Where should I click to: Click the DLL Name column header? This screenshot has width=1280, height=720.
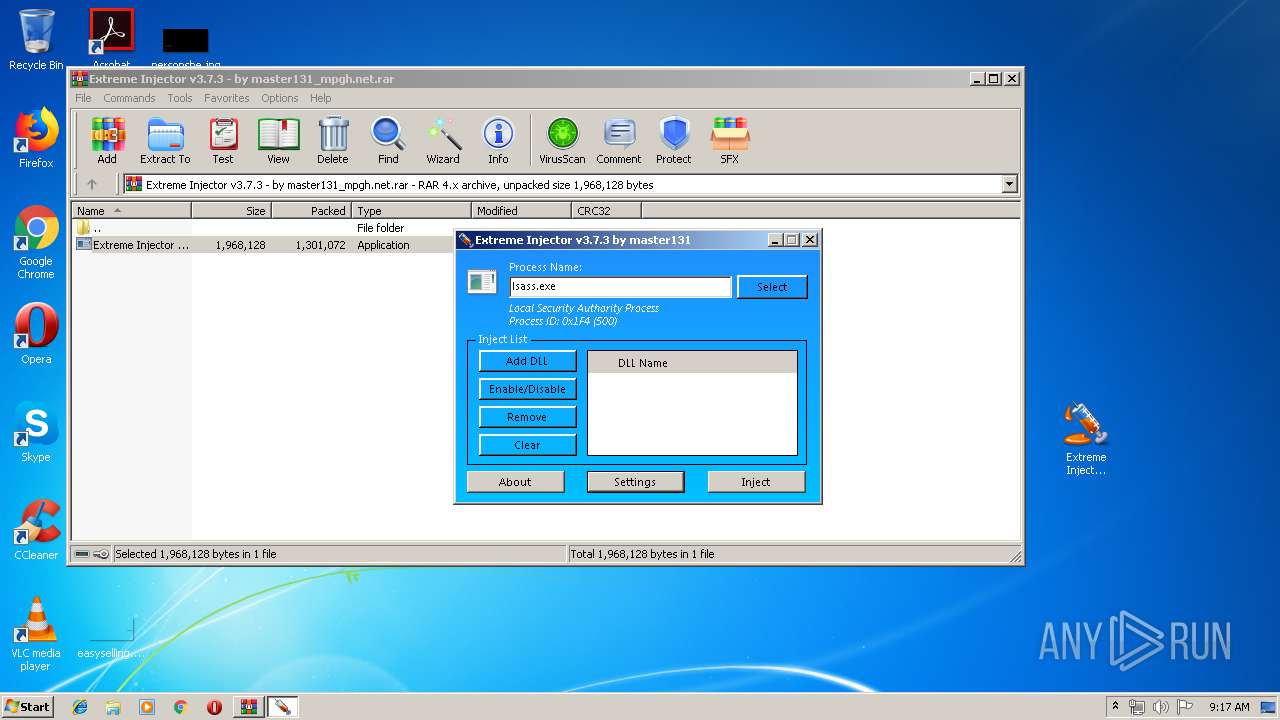coord(692,363)
